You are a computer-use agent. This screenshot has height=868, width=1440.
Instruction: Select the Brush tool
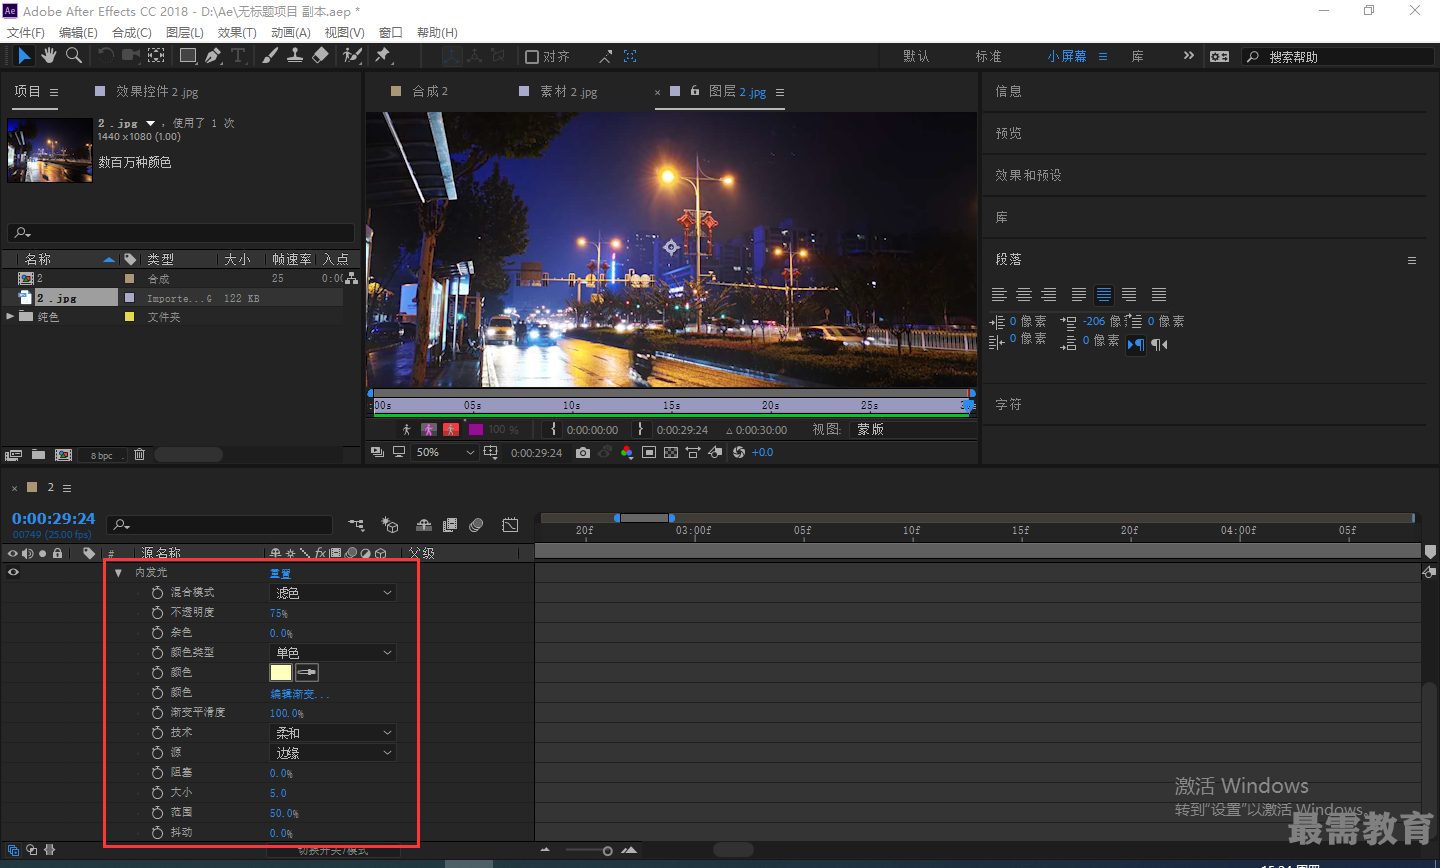(270, 56)
